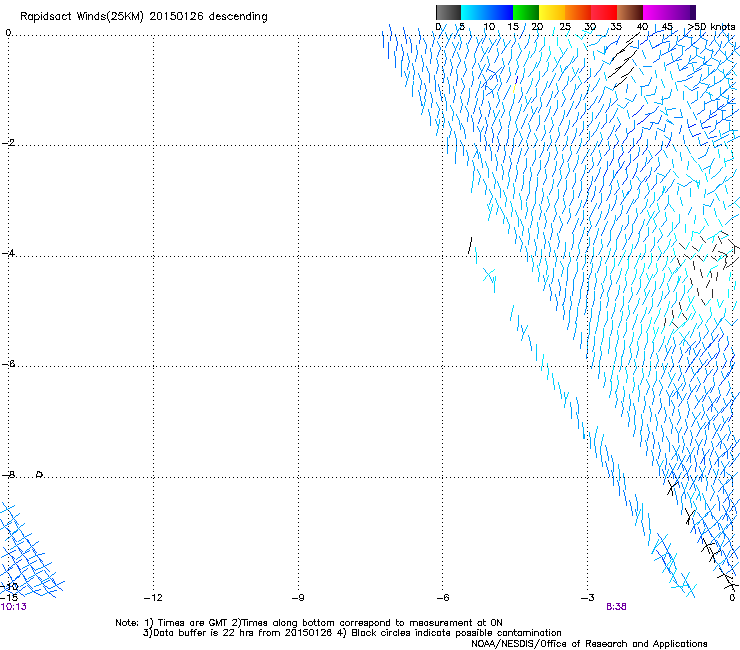Click the '>50 knots' legend label
740x650 pixels.
pos(711,27)
